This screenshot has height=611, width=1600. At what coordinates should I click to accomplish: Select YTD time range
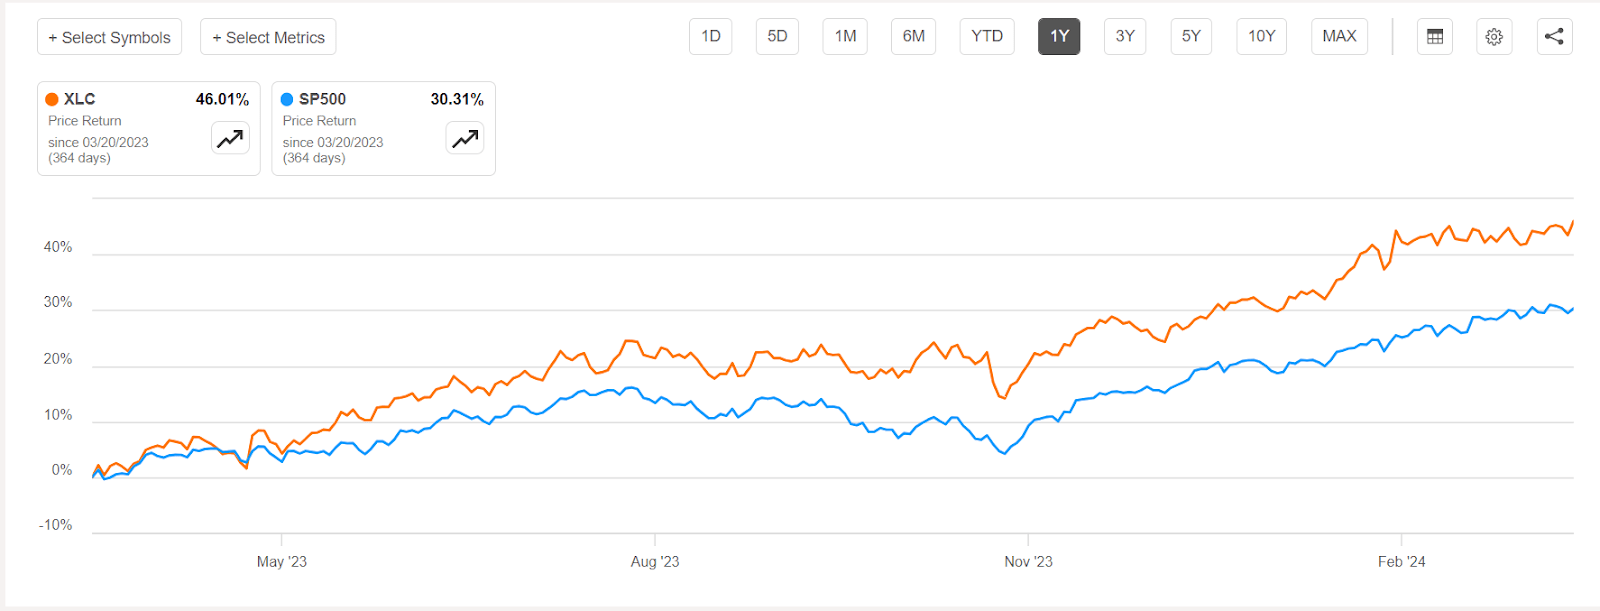point(987,37)
